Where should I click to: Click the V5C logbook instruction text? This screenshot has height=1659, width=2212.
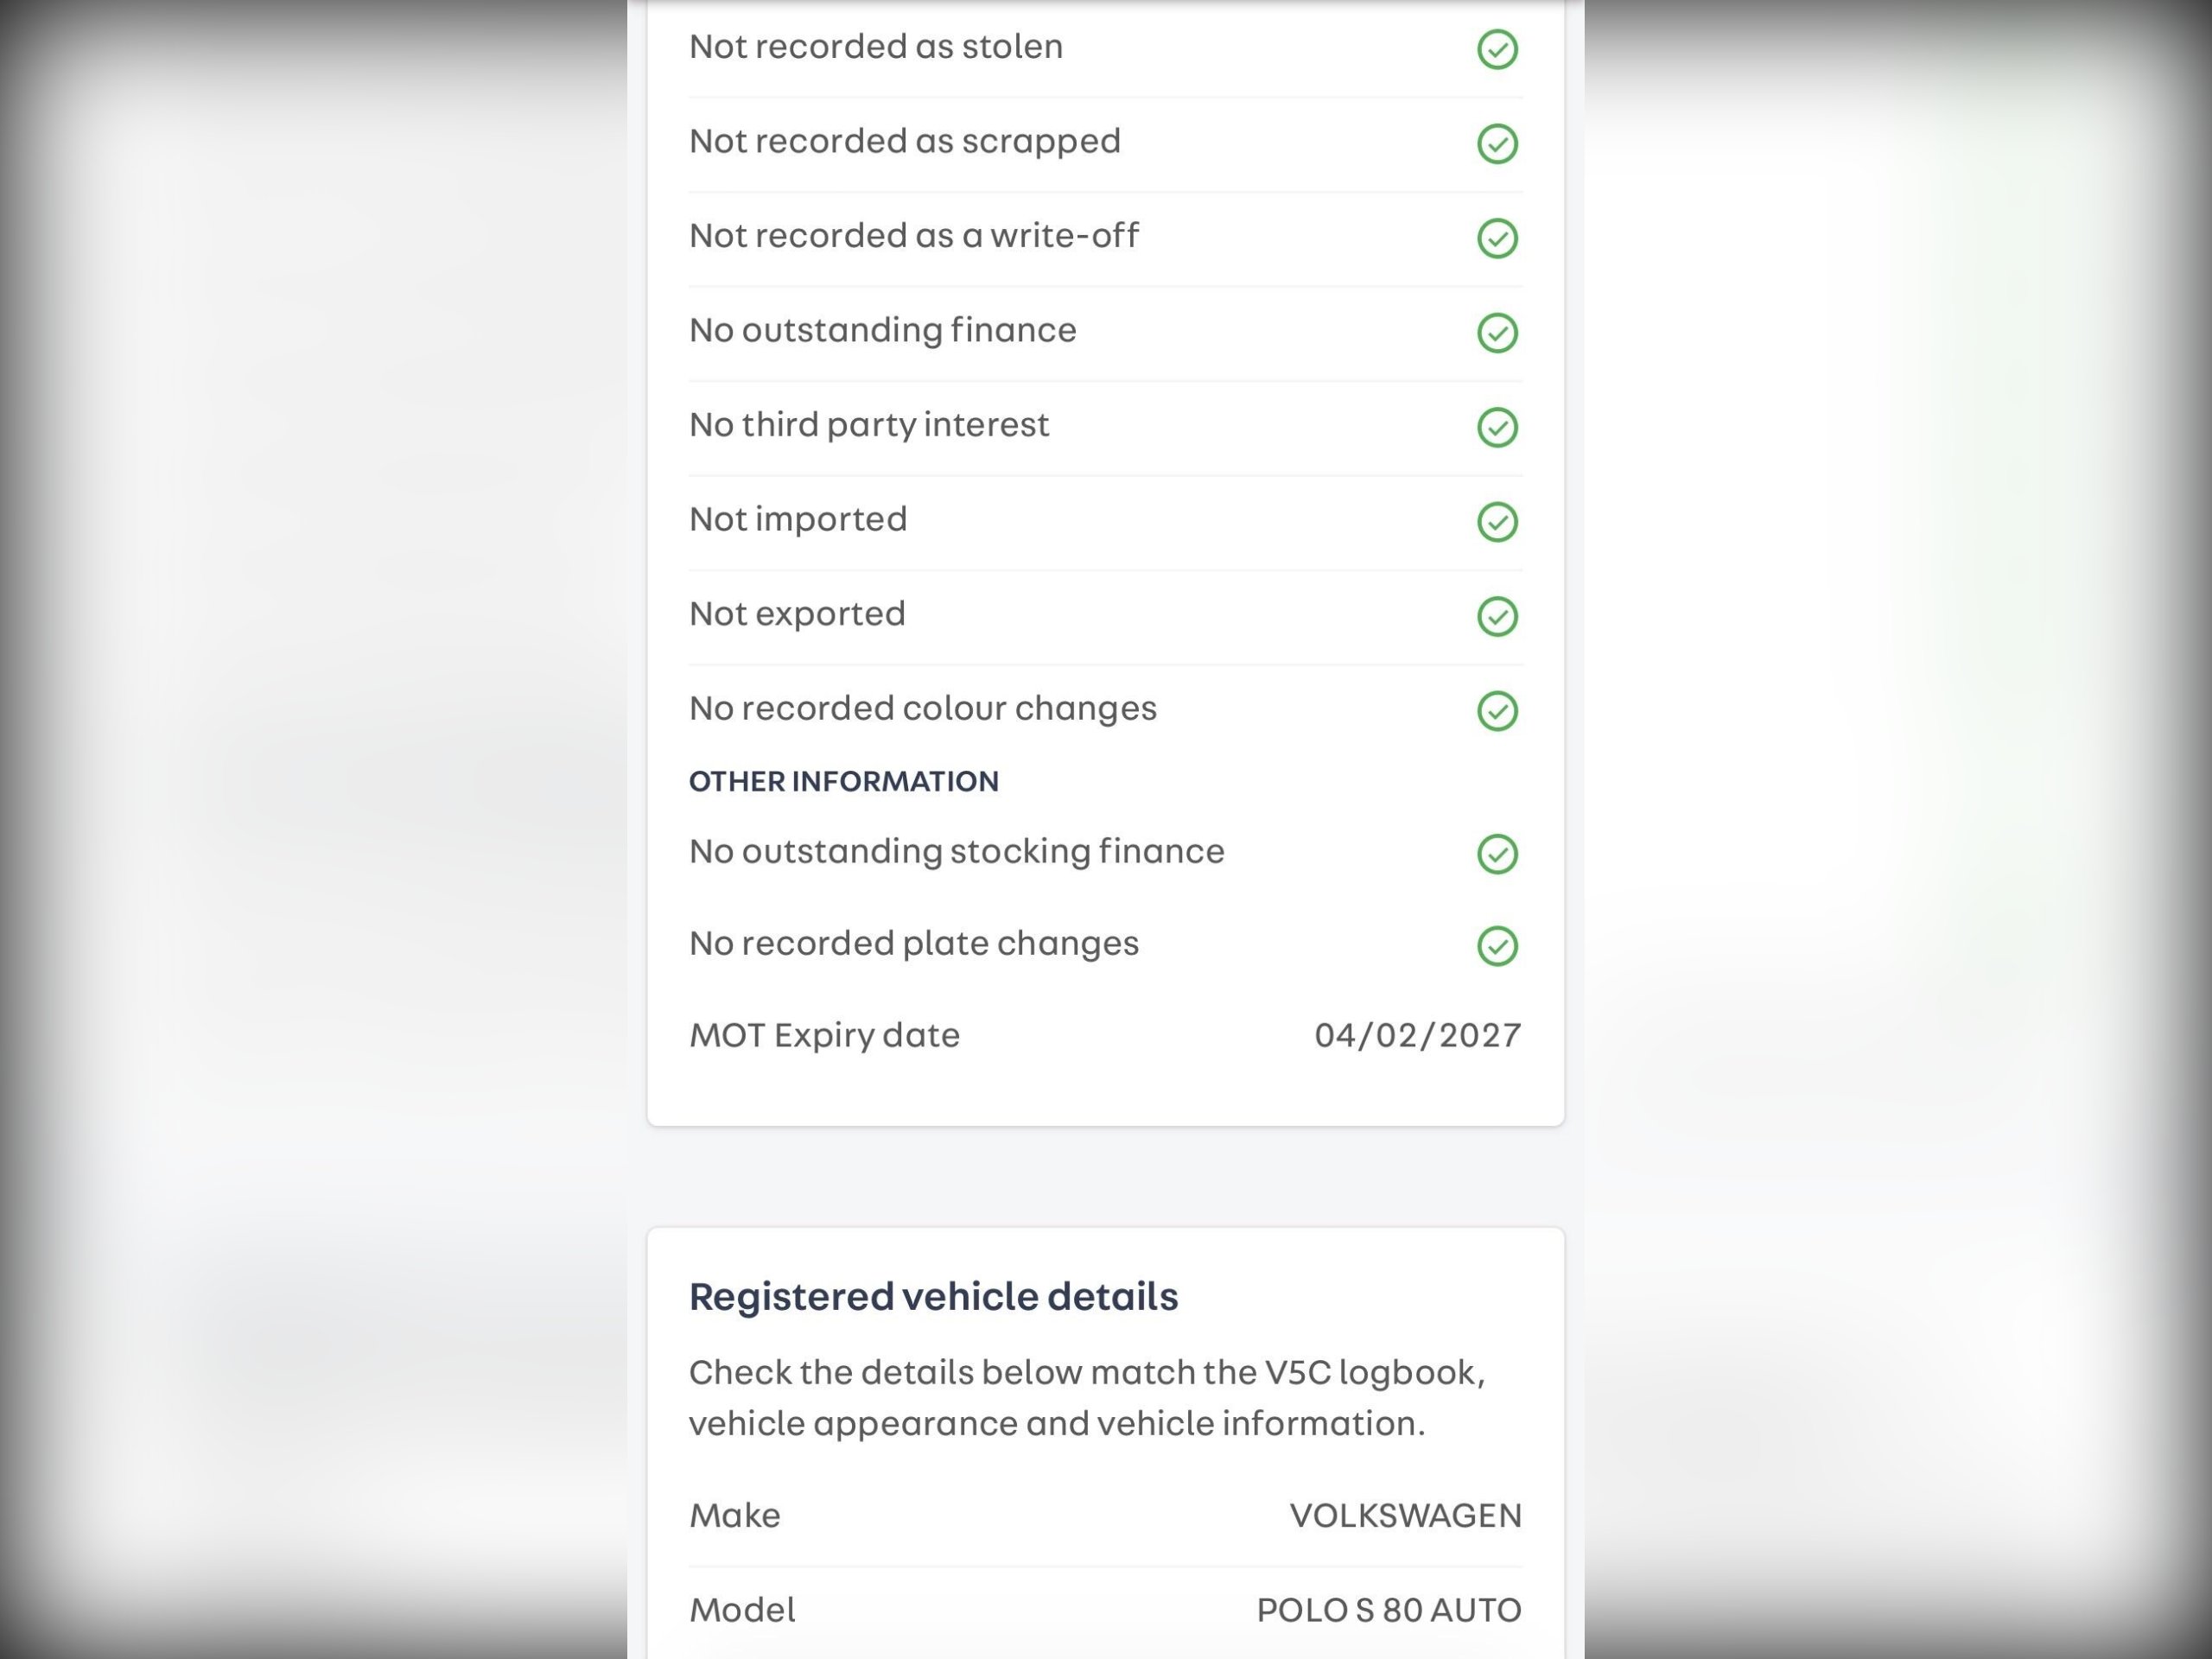coord(1087,1397)
